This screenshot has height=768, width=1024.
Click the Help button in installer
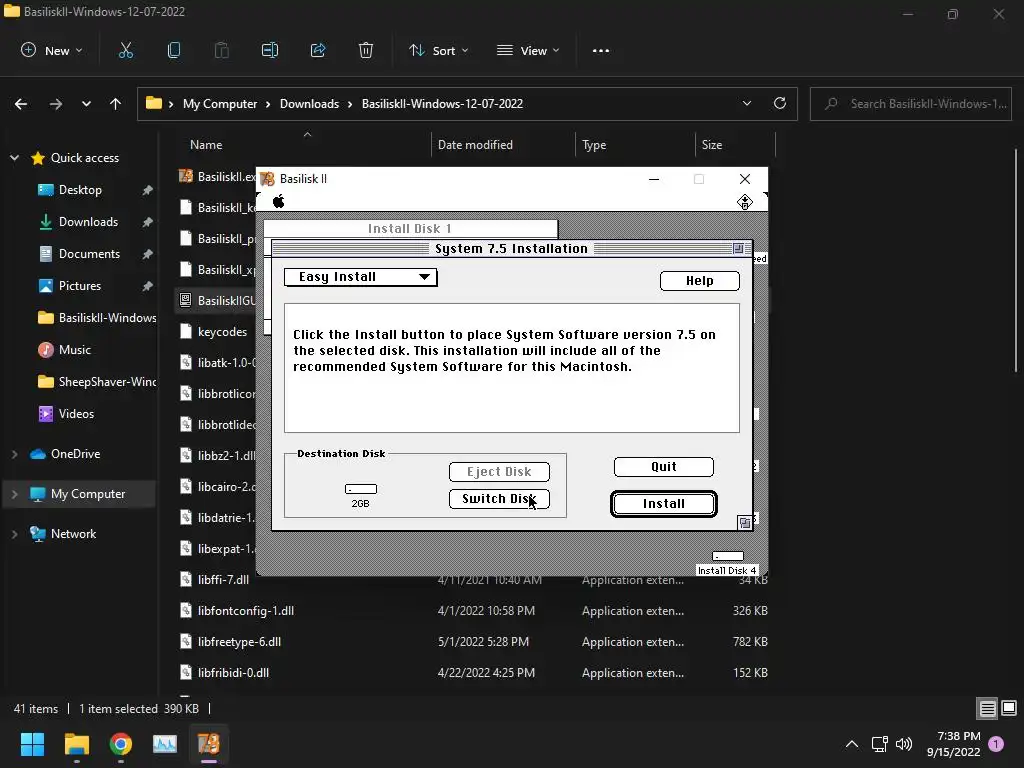(699, 281)
